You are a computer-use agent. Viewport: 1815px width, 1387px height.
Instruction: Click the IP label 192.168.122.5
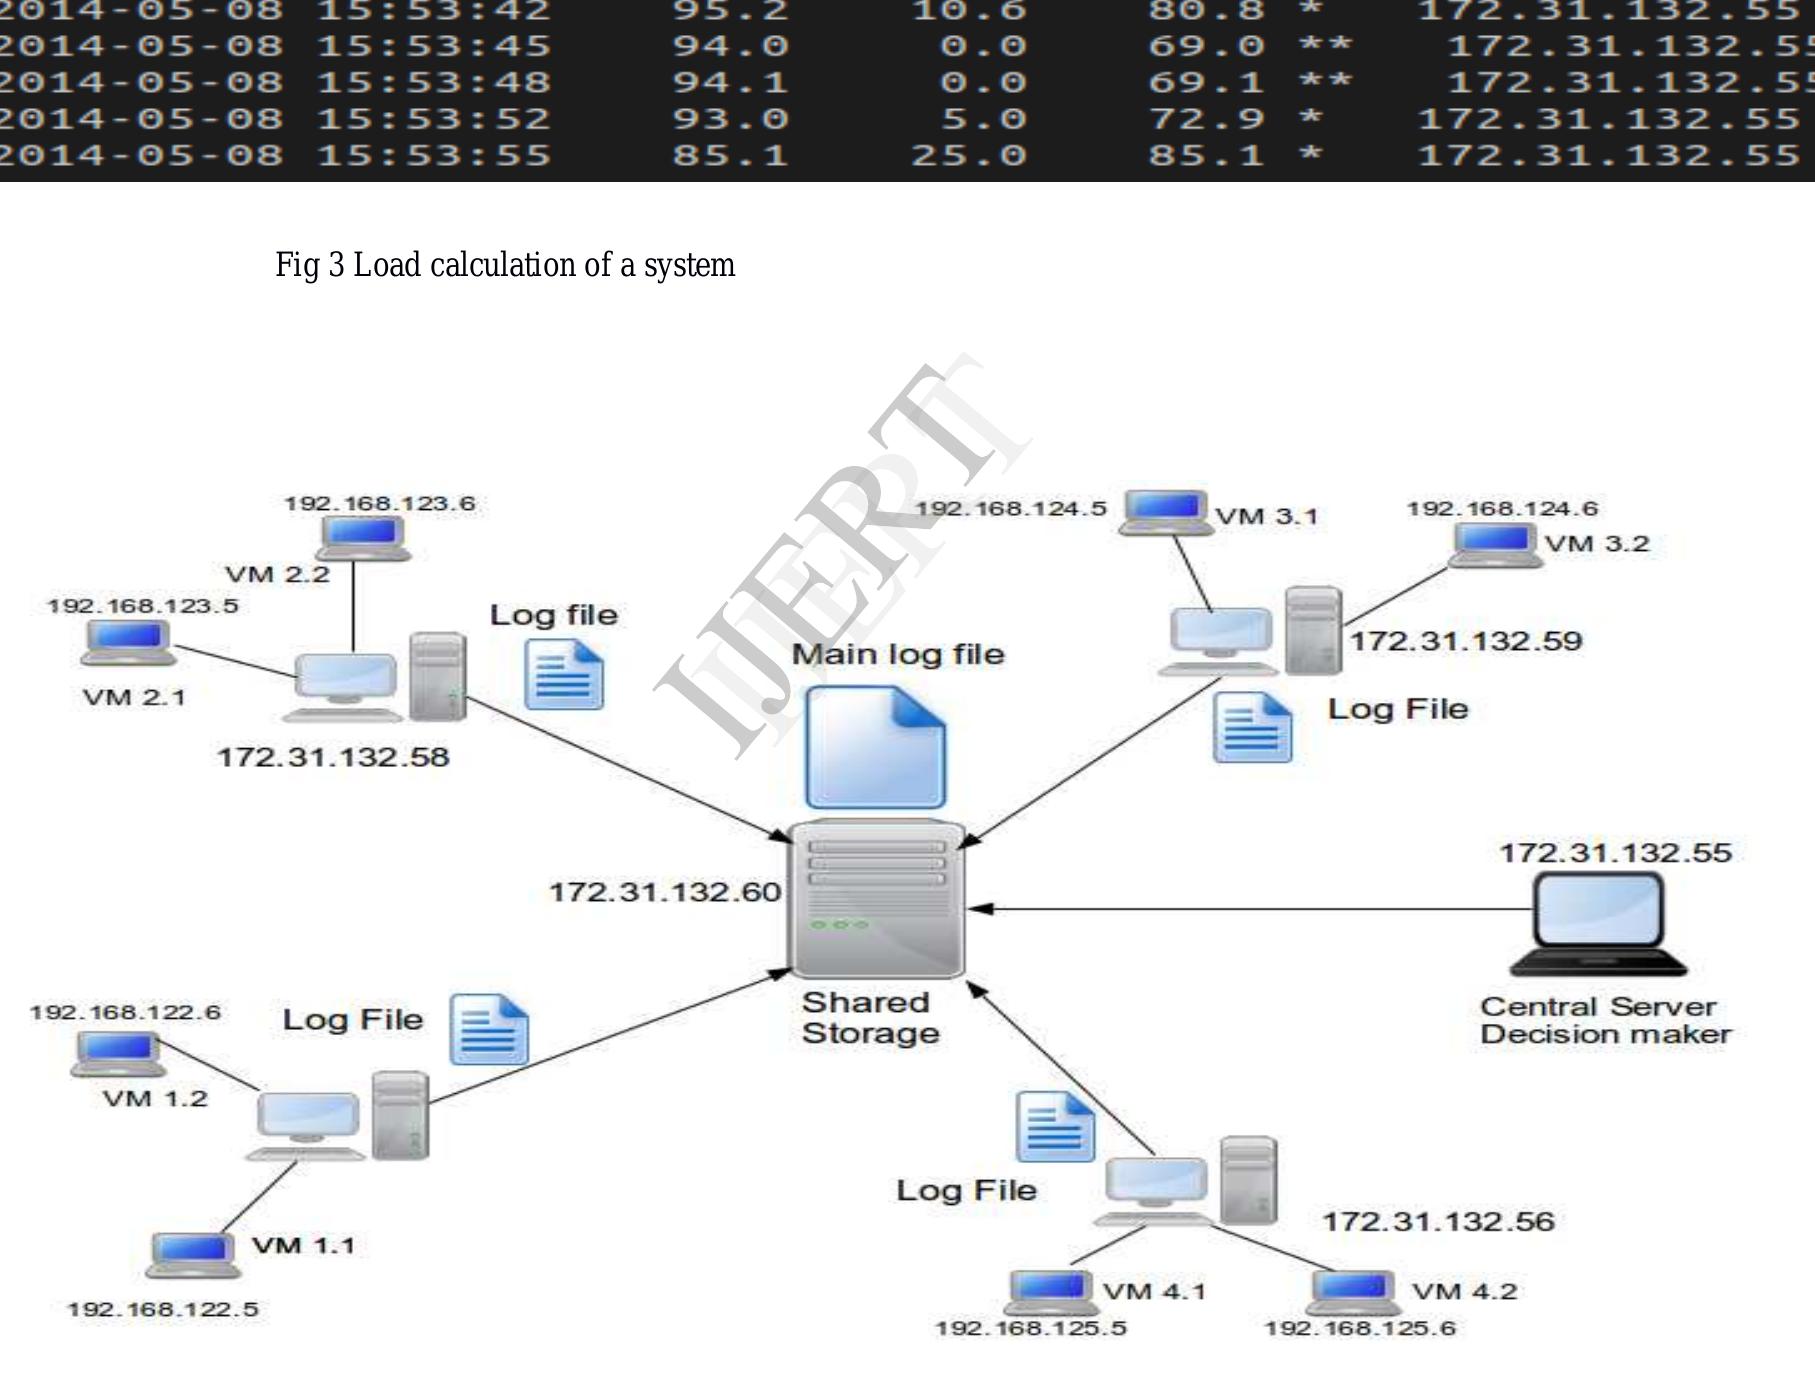coord(163,1309)
